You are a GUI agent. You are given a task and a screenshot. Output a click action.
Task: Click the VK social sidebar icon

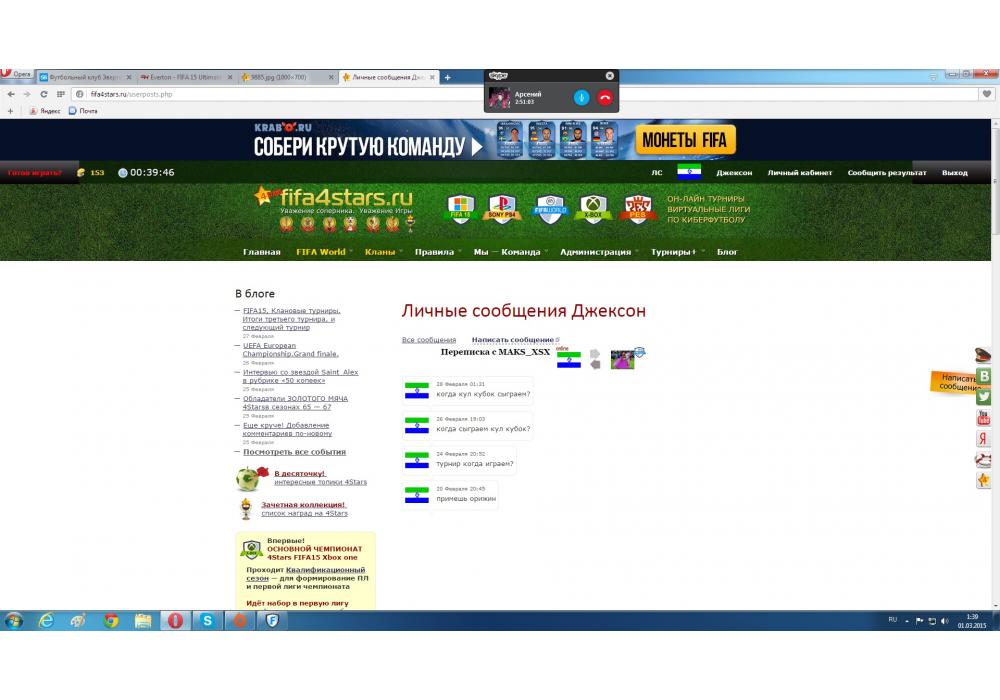coord(984,376)
